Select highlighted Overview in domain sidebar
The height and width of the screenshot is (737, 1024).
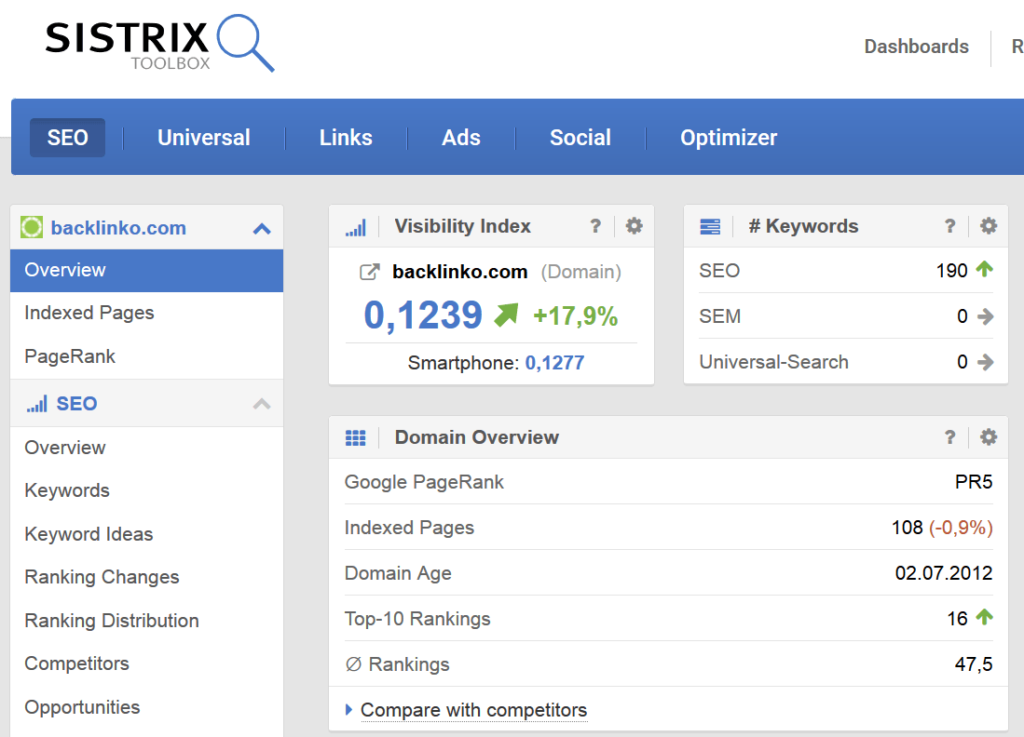(147, 270)
